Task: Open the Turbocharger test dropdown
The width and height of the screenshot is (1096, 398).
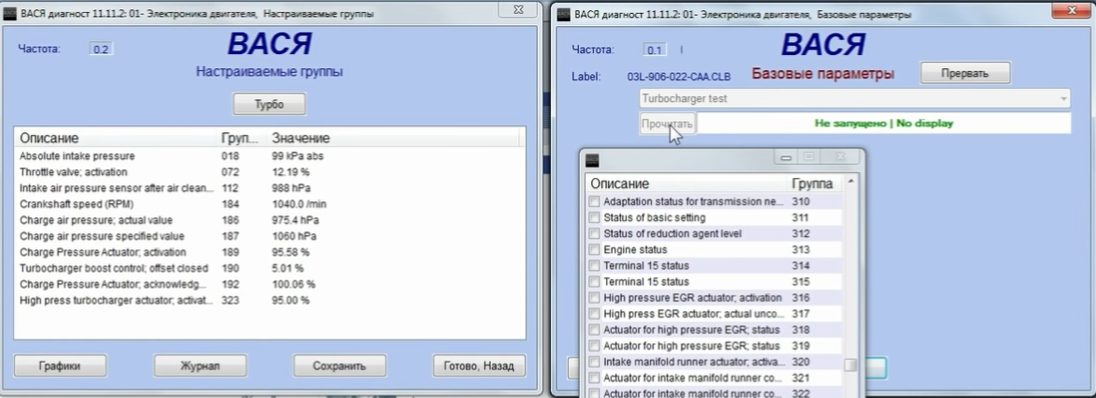Action: 854,99
